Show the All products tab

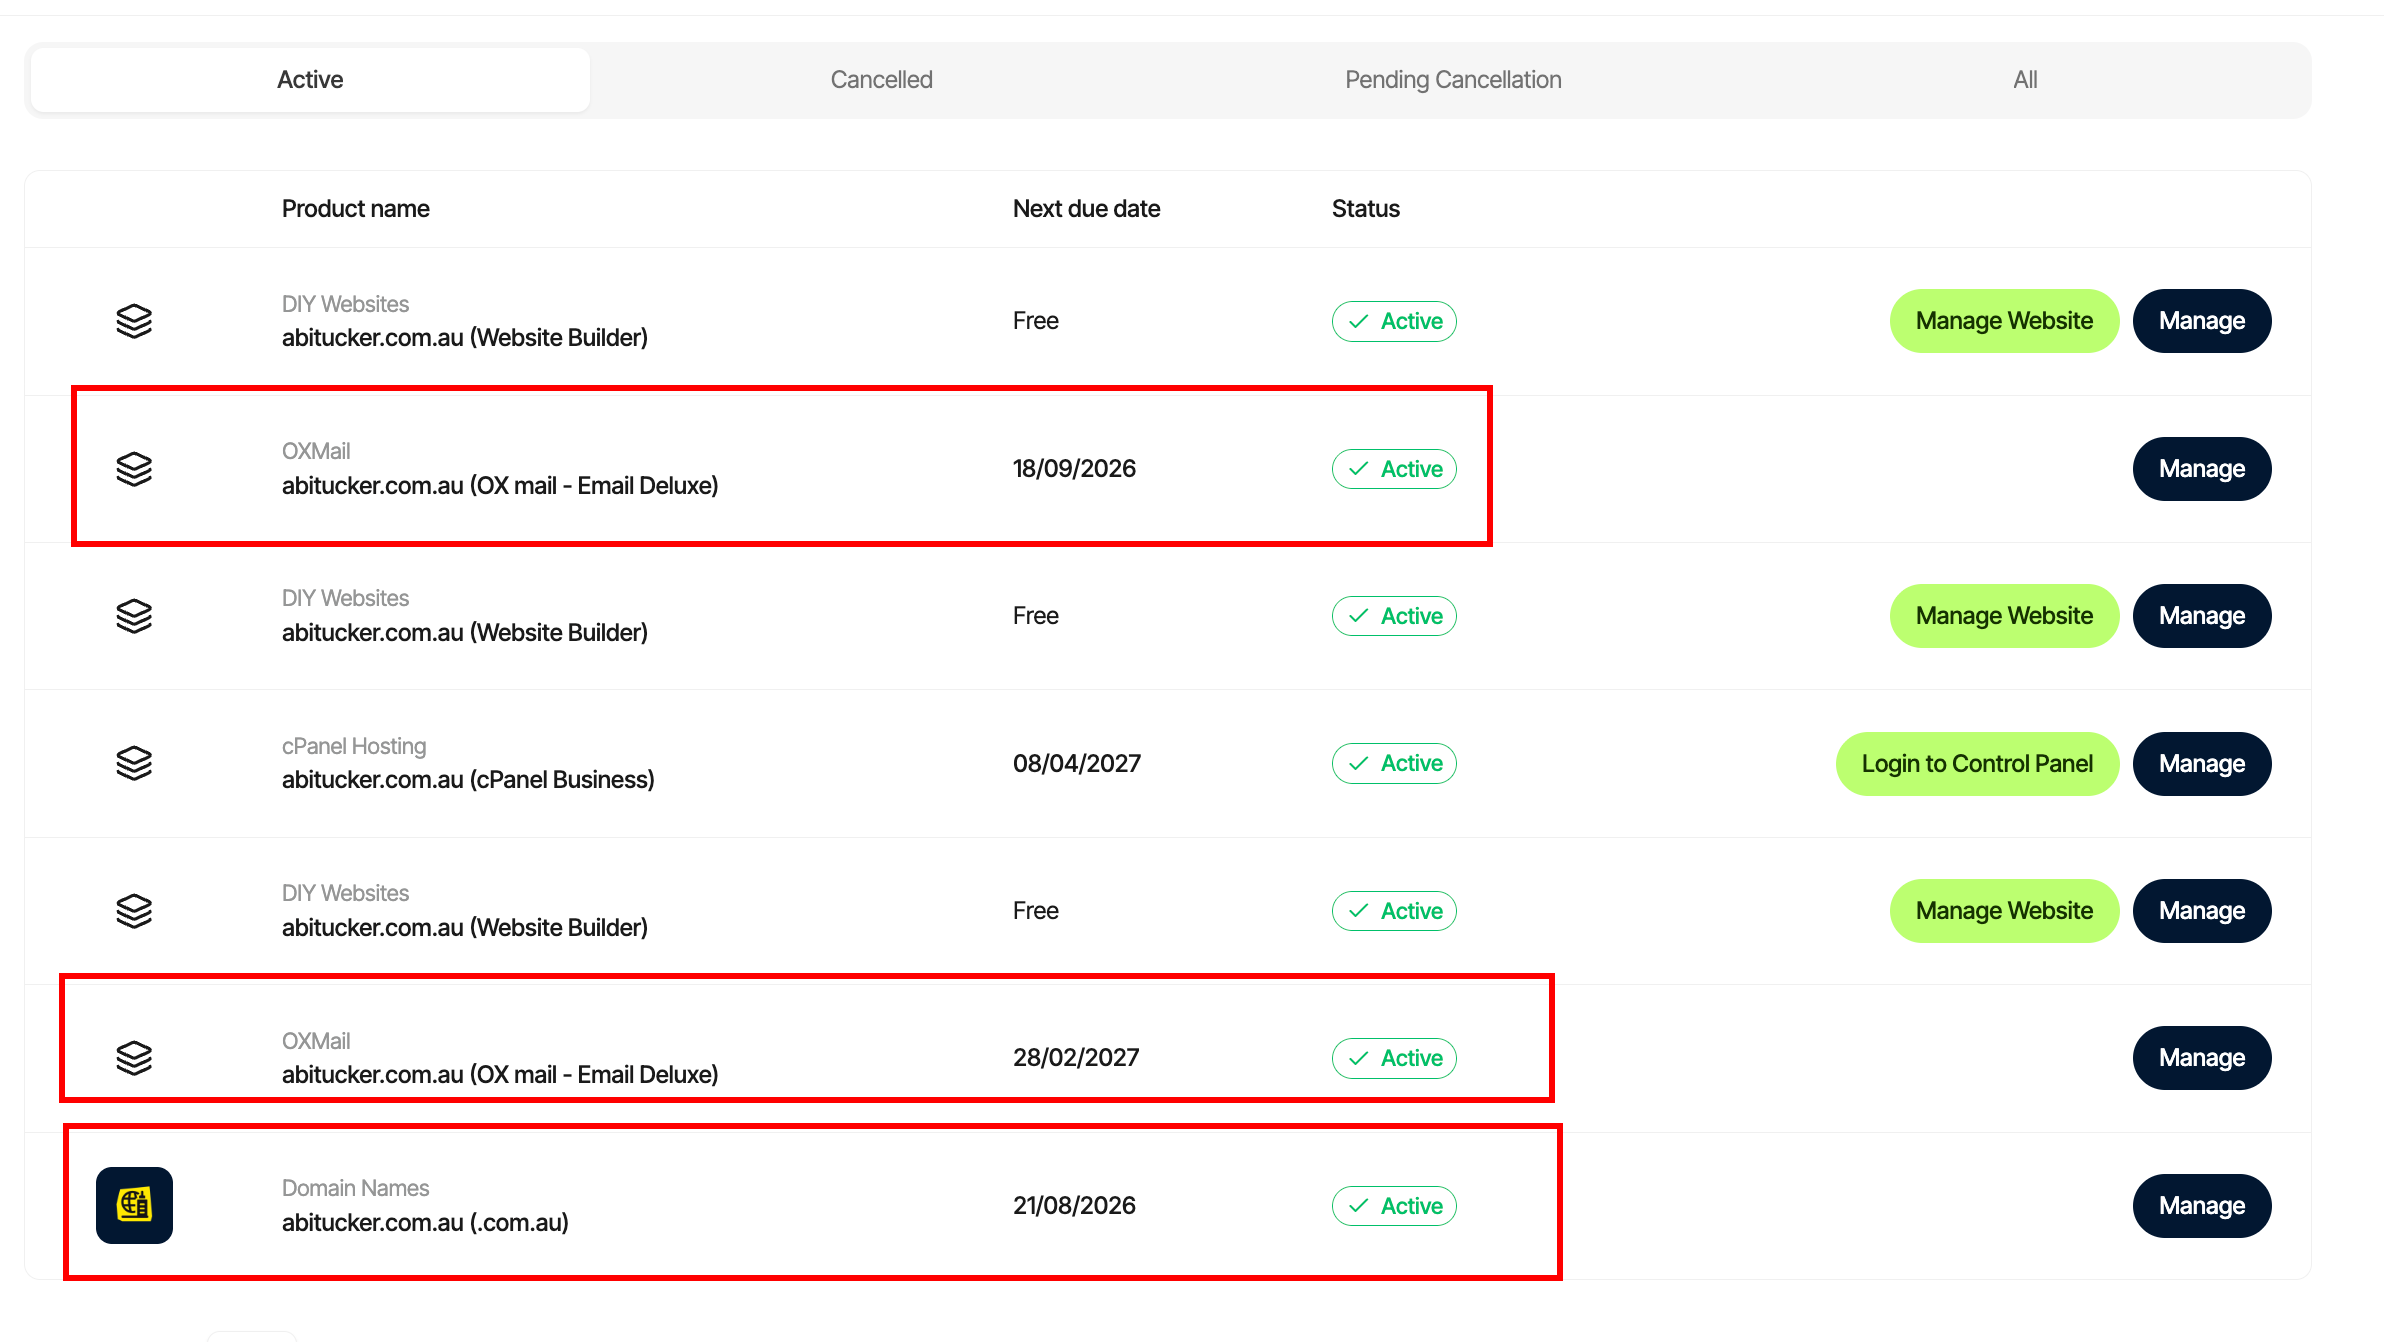click(x=2024, y=80)
